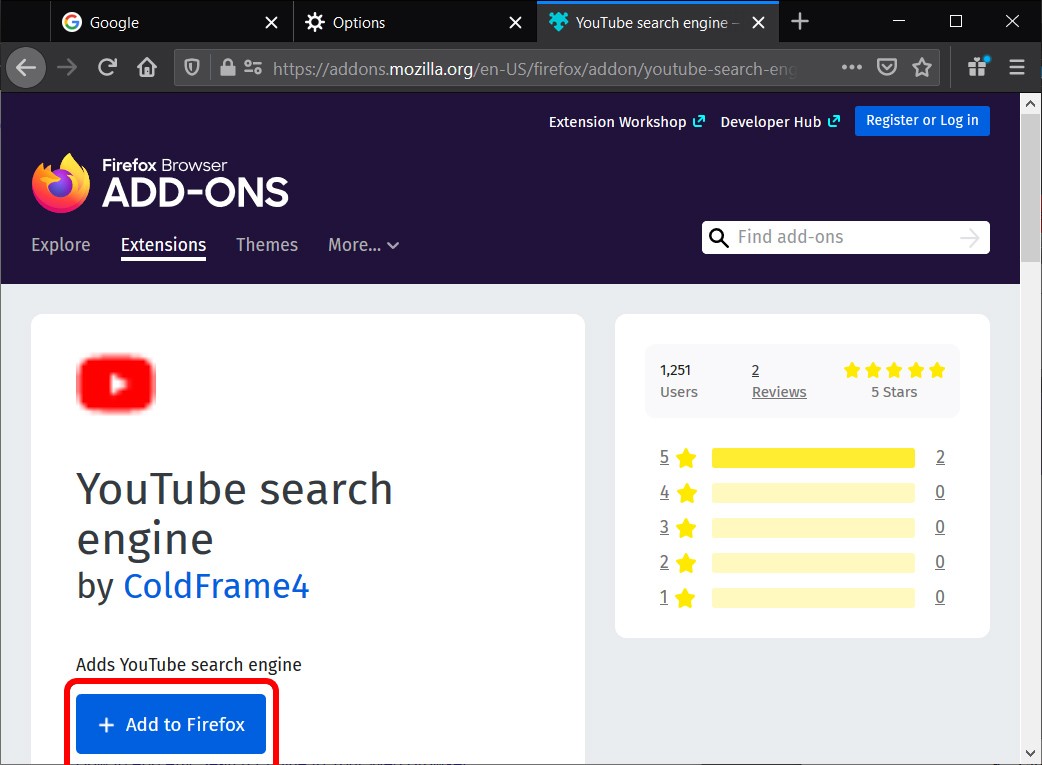The image size is (1042, 765).
Task: Click page scrollbar up arrow
Action: [1030, 104]
